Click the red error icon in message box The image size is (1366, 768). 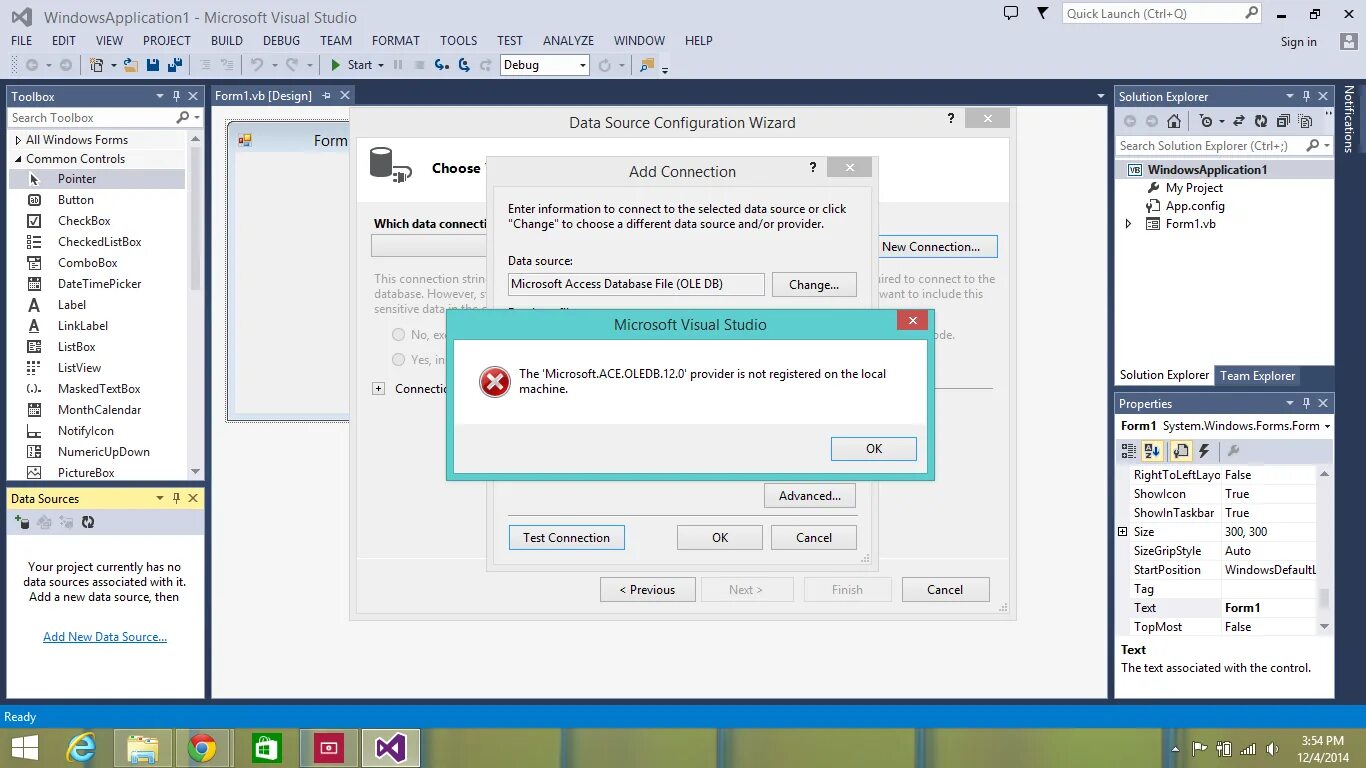(494, 382)
